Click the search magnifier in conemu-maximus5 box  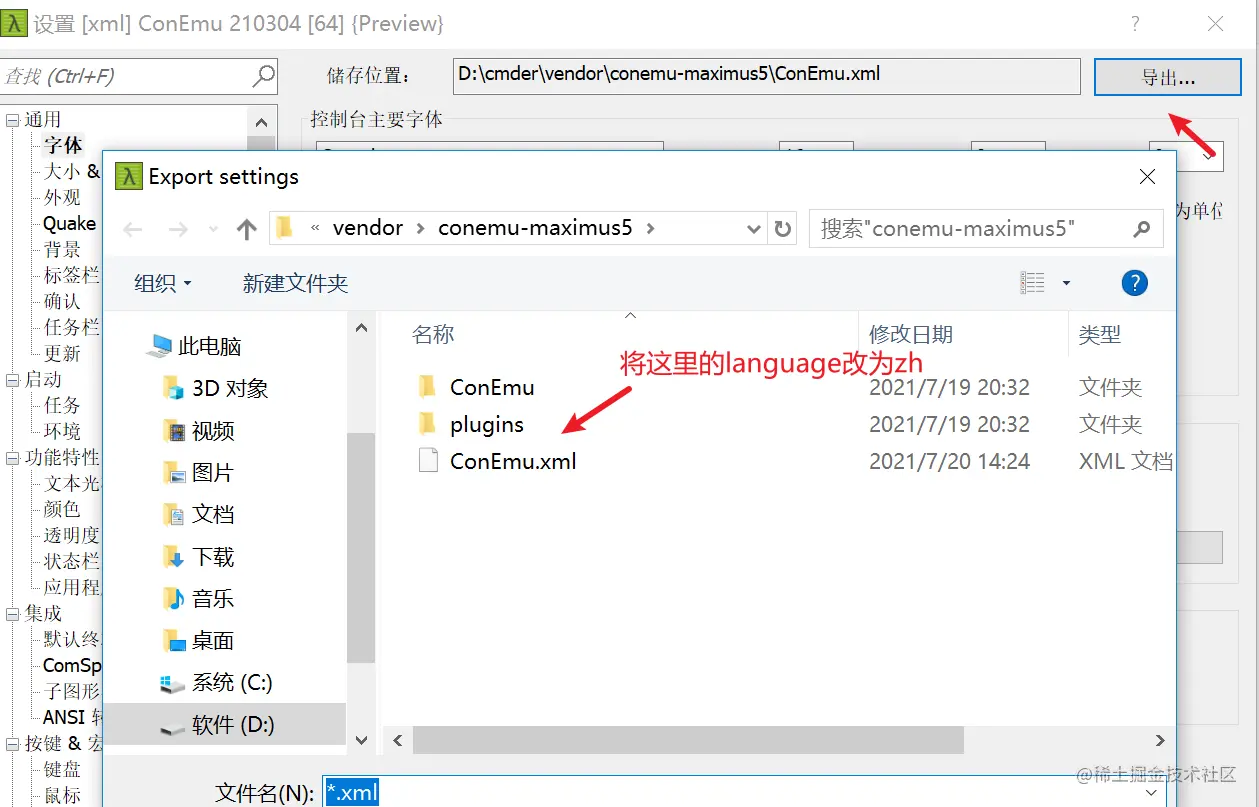point(1142,229)
